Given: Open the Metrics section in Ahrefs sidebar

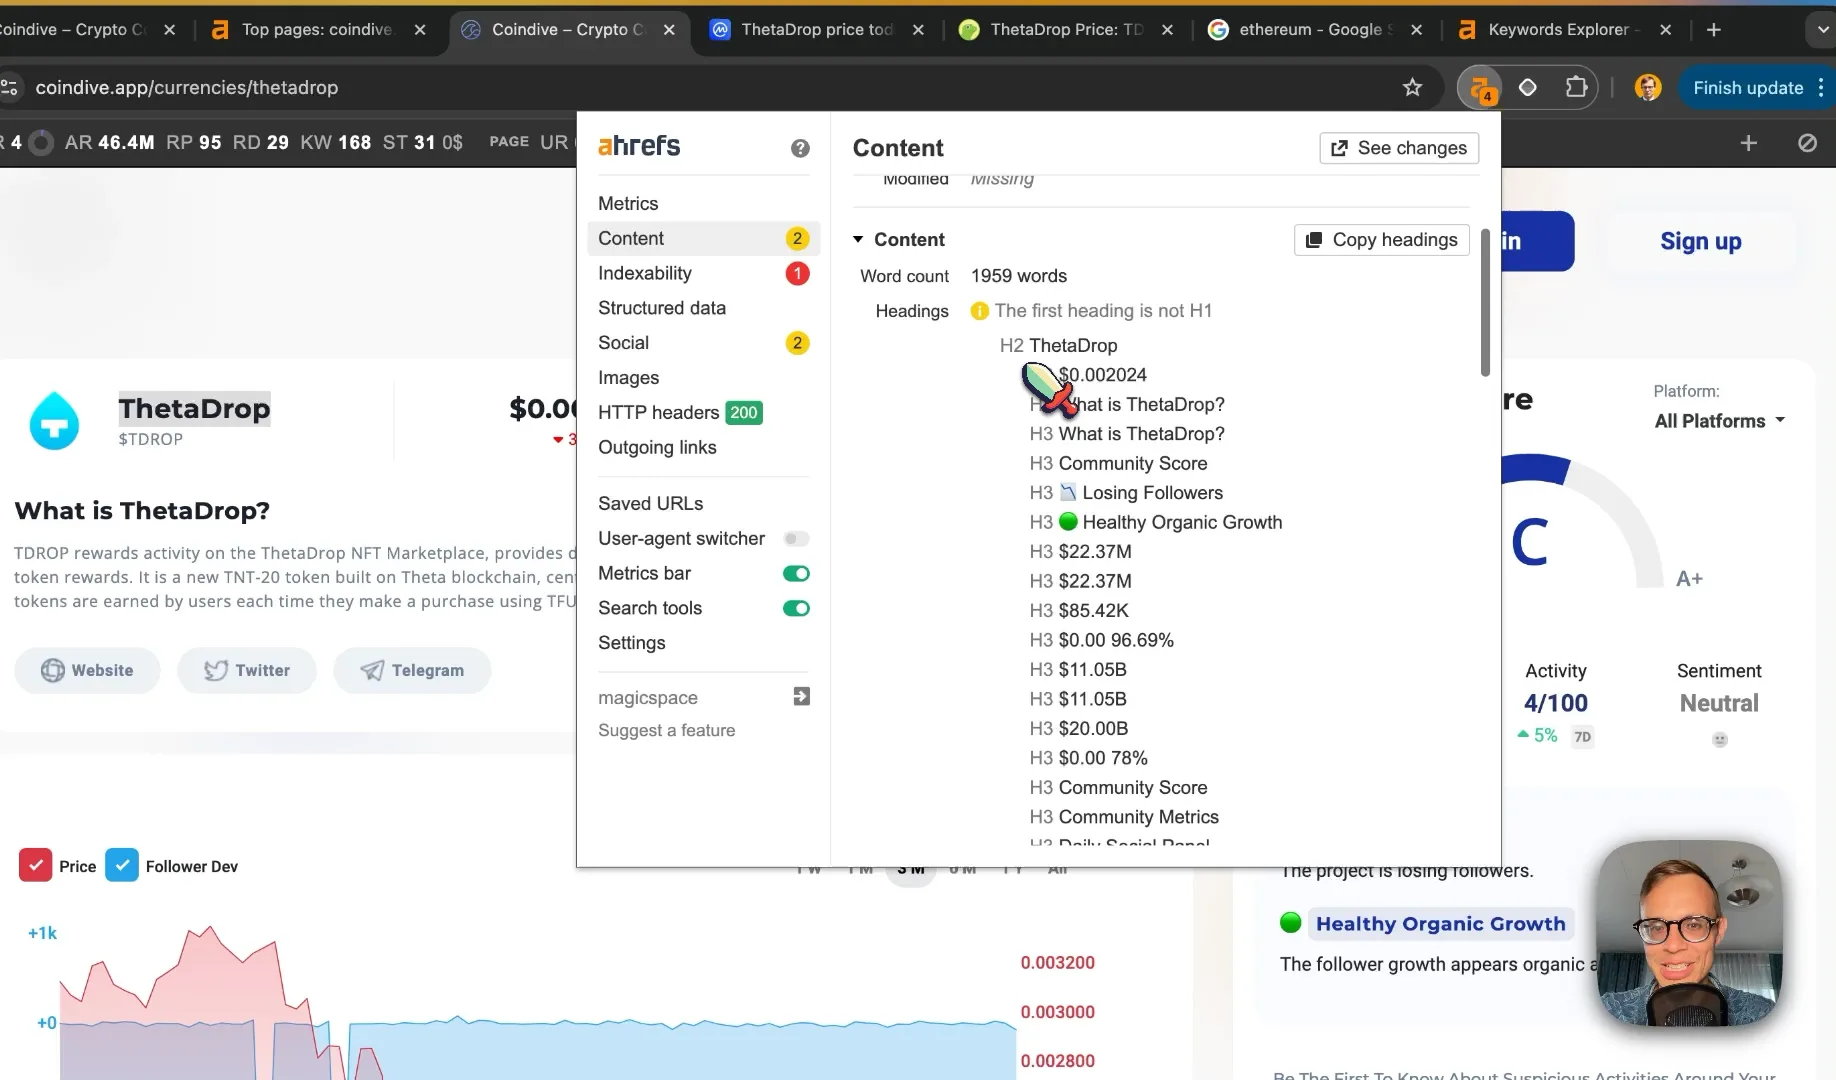Looking at the screenshot, I should pyautogui.click(x=628, y=204).
